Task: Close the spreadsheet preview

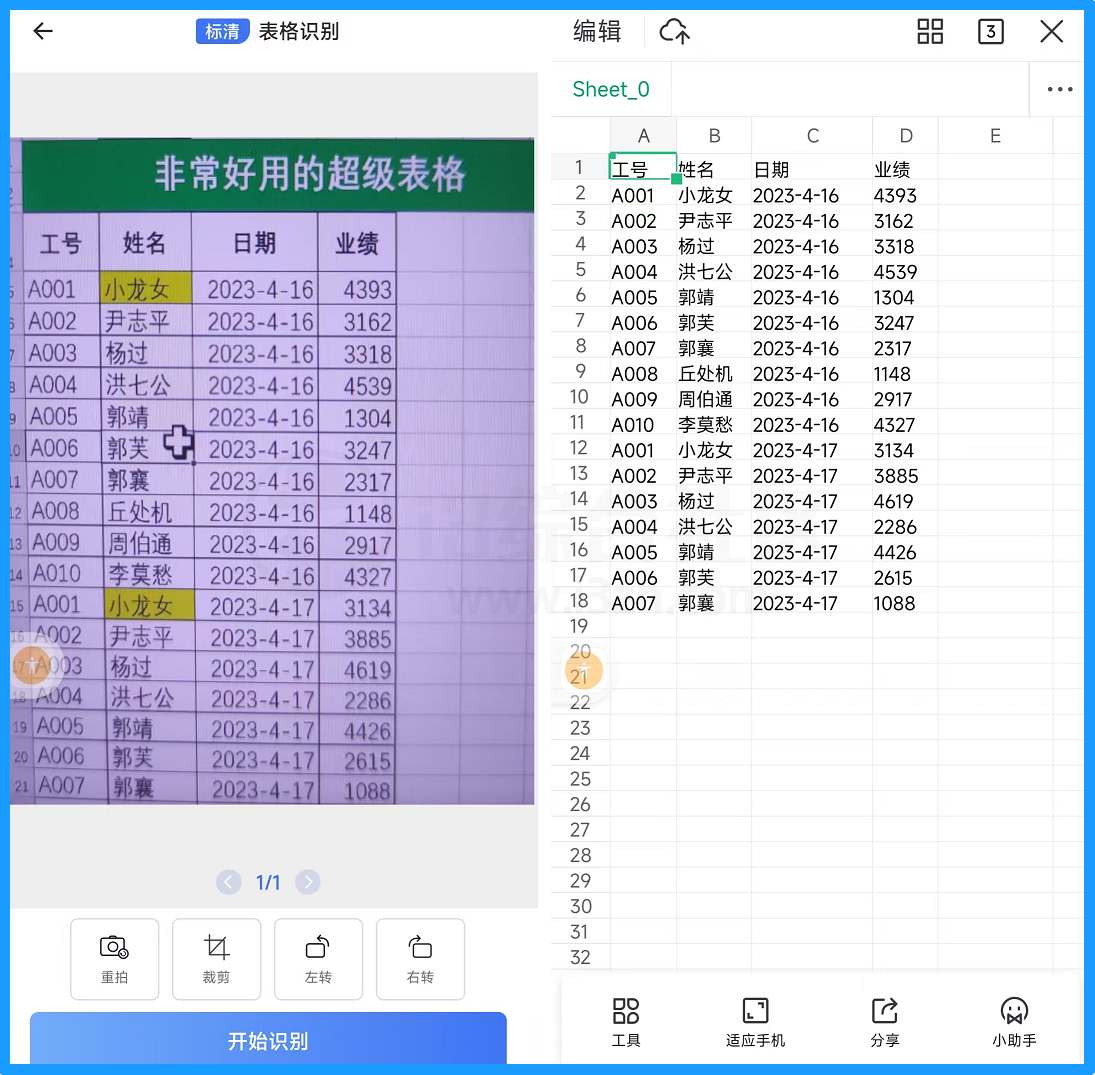Action: click(1051, 31)
